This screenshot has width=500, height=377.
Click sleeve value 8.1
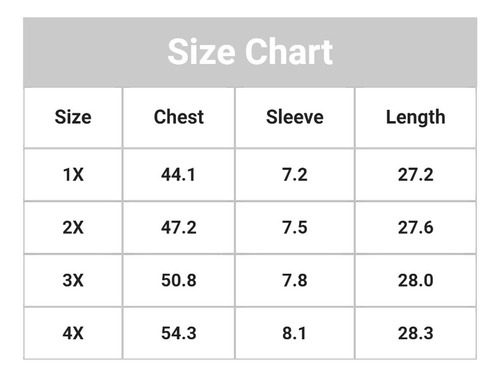294,333
